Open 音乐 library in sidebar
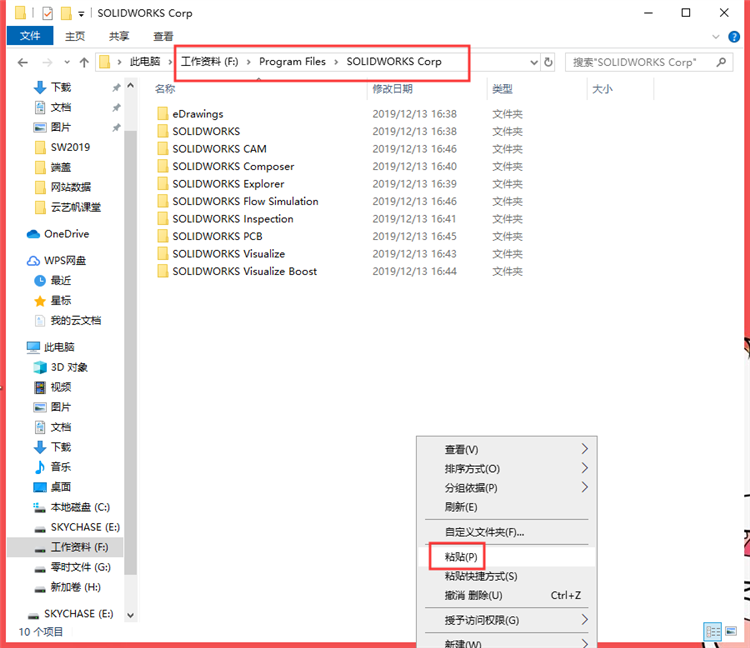 61,467
